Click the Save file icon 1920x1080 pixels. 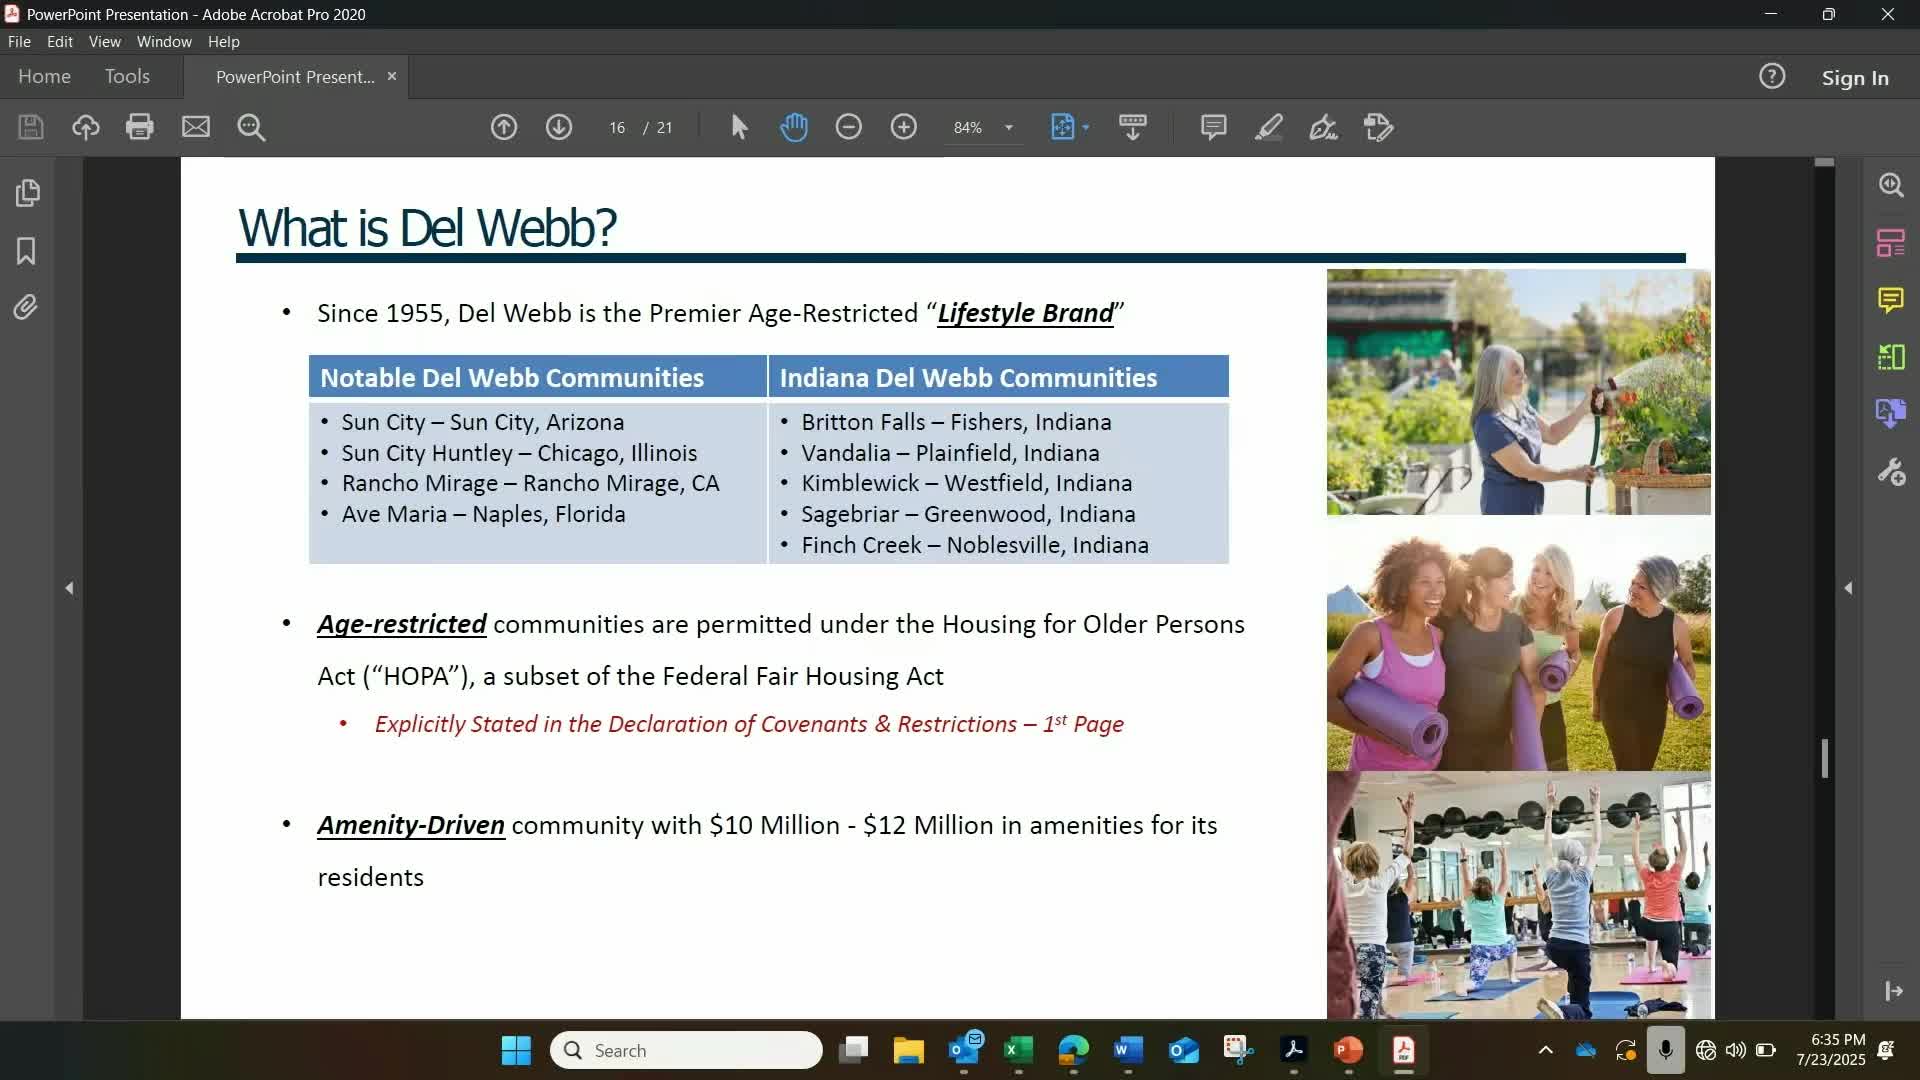pyautogui.click(x=31, y=127)
